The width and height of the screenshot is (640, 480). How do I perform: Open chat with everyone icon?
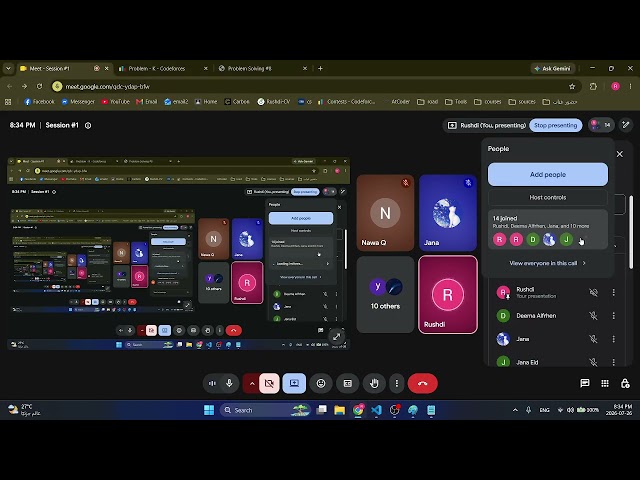tap(585, 383)
